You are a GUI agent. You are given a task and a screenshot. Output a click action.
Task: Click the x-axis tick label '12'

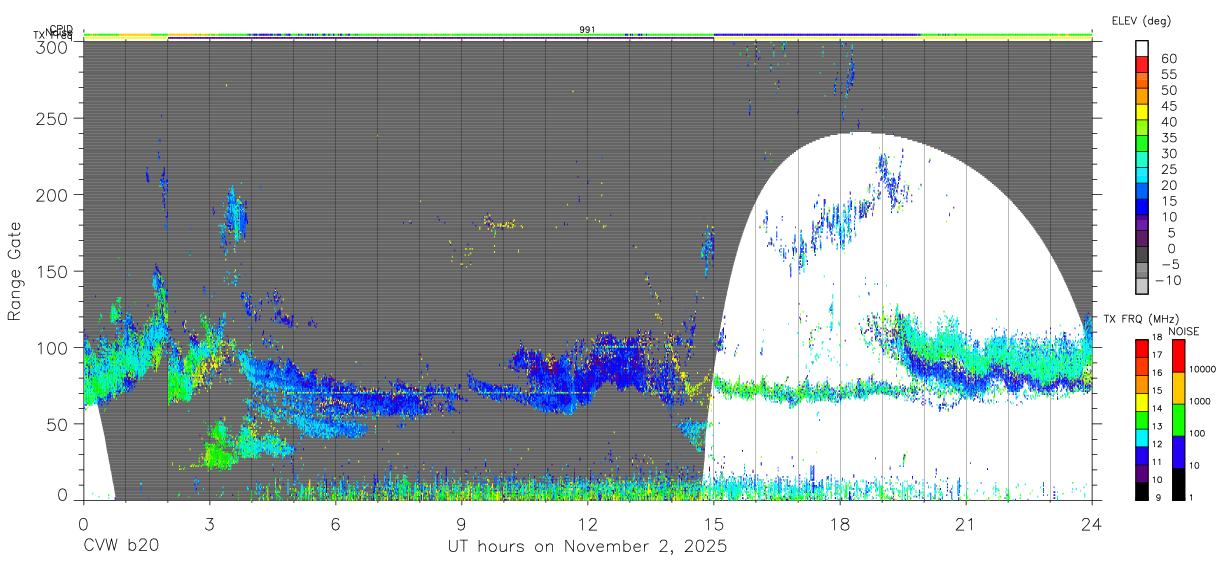[588, 524]
